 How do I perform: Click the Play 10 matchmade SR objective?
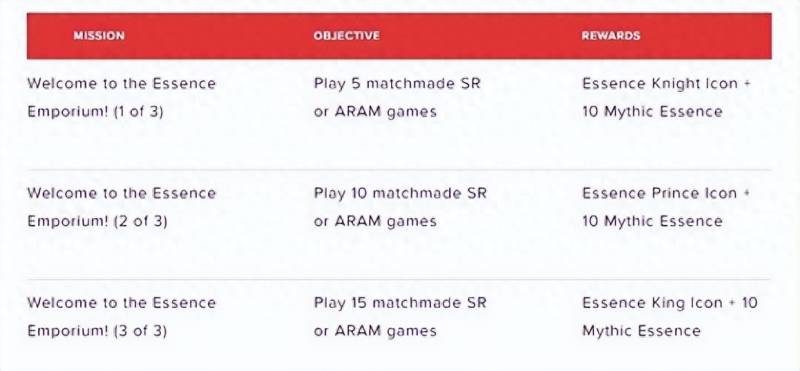click(401, 193)
